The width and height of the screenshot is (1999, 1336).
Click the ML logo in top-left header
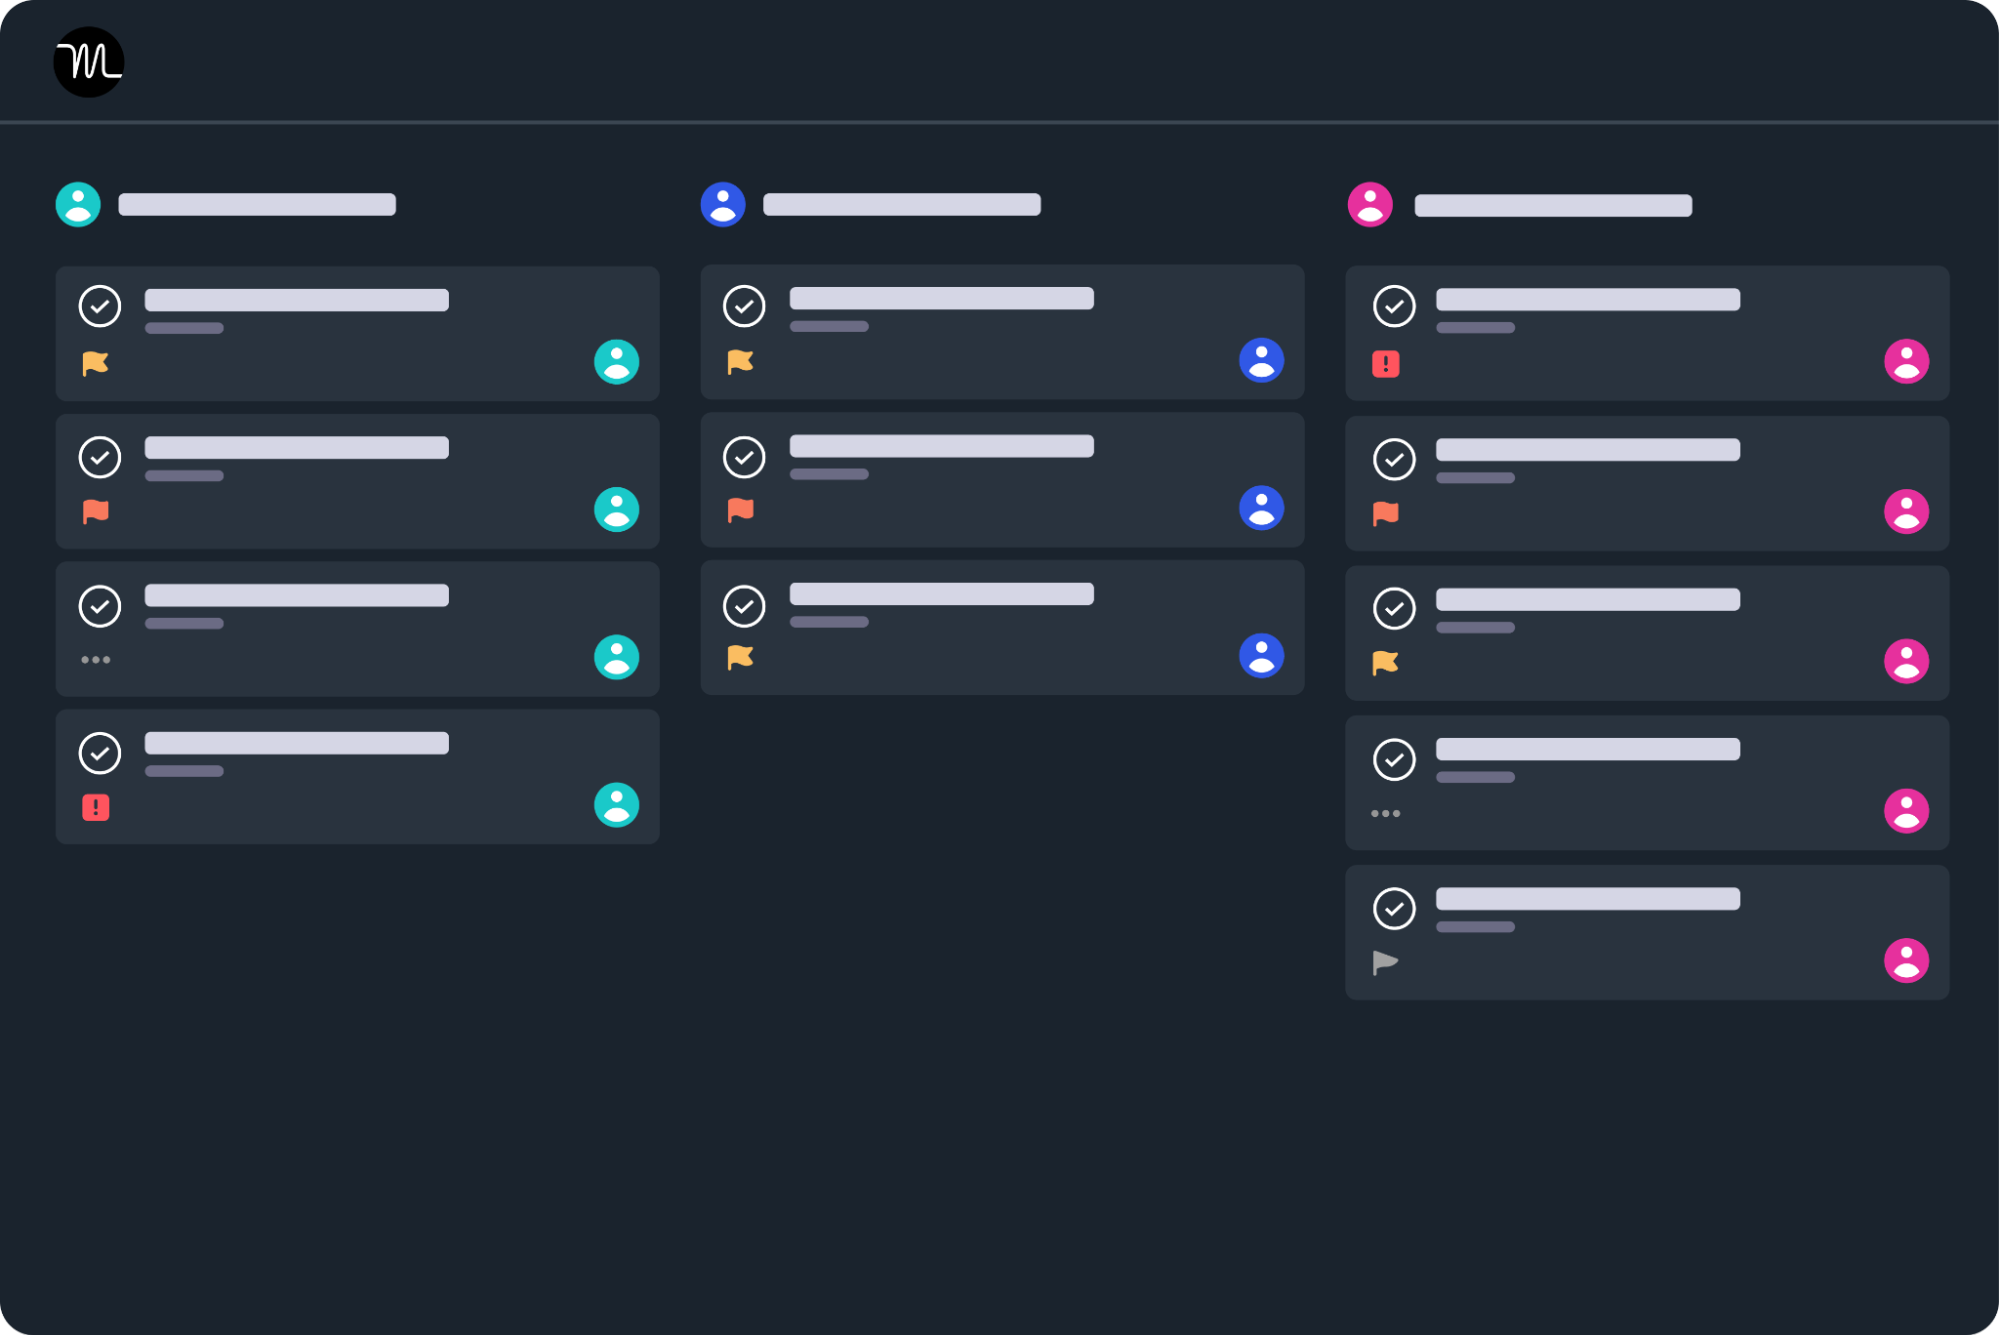(x=89, y=62)
